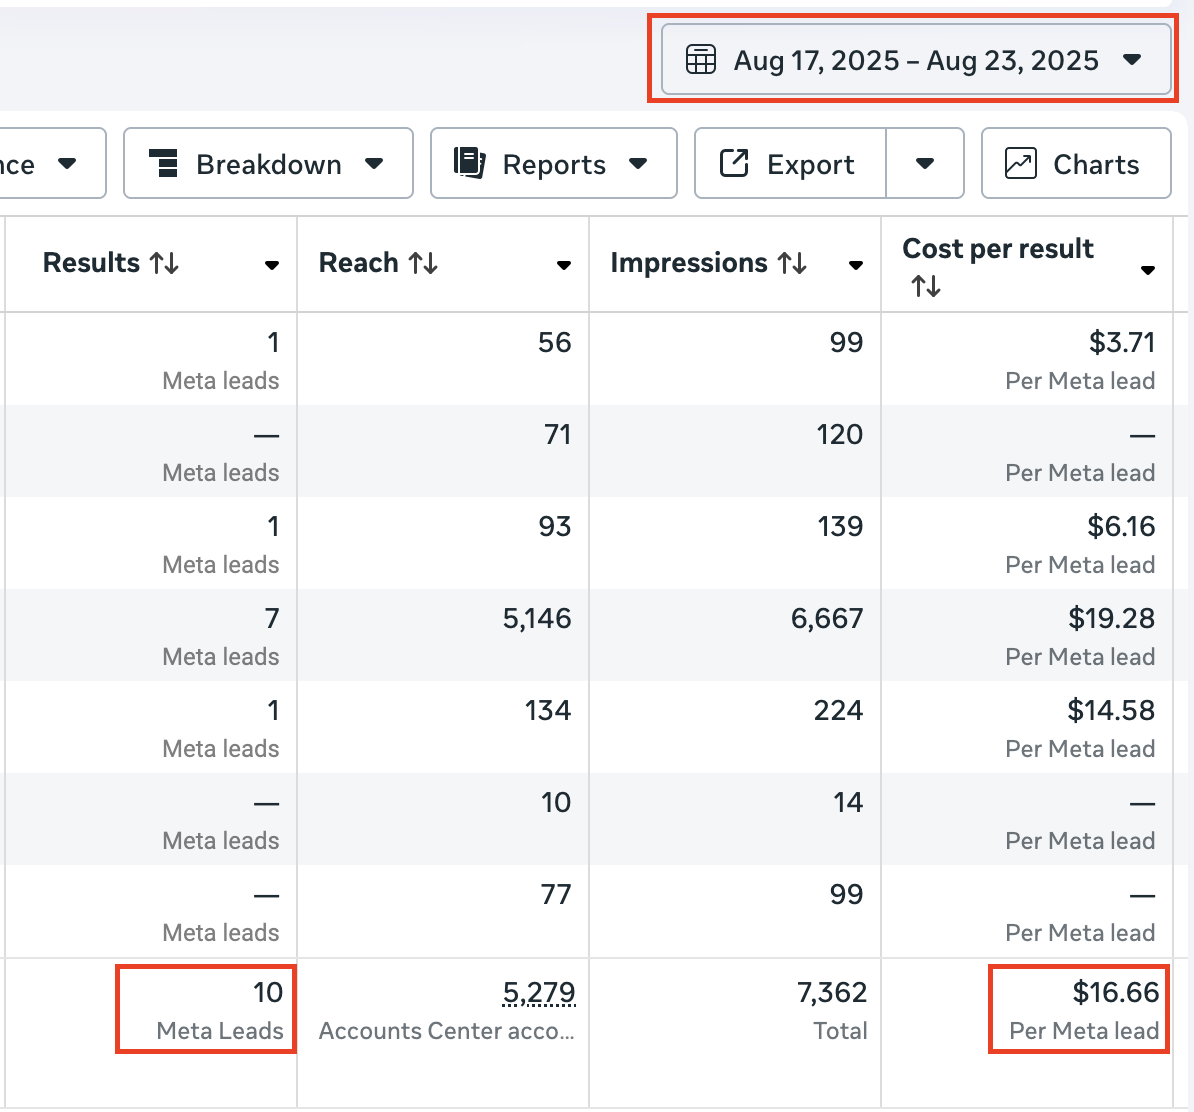1194x1112 pixels.
Task: Open the Breakdown menu
Action: click(x=268, y=163)
